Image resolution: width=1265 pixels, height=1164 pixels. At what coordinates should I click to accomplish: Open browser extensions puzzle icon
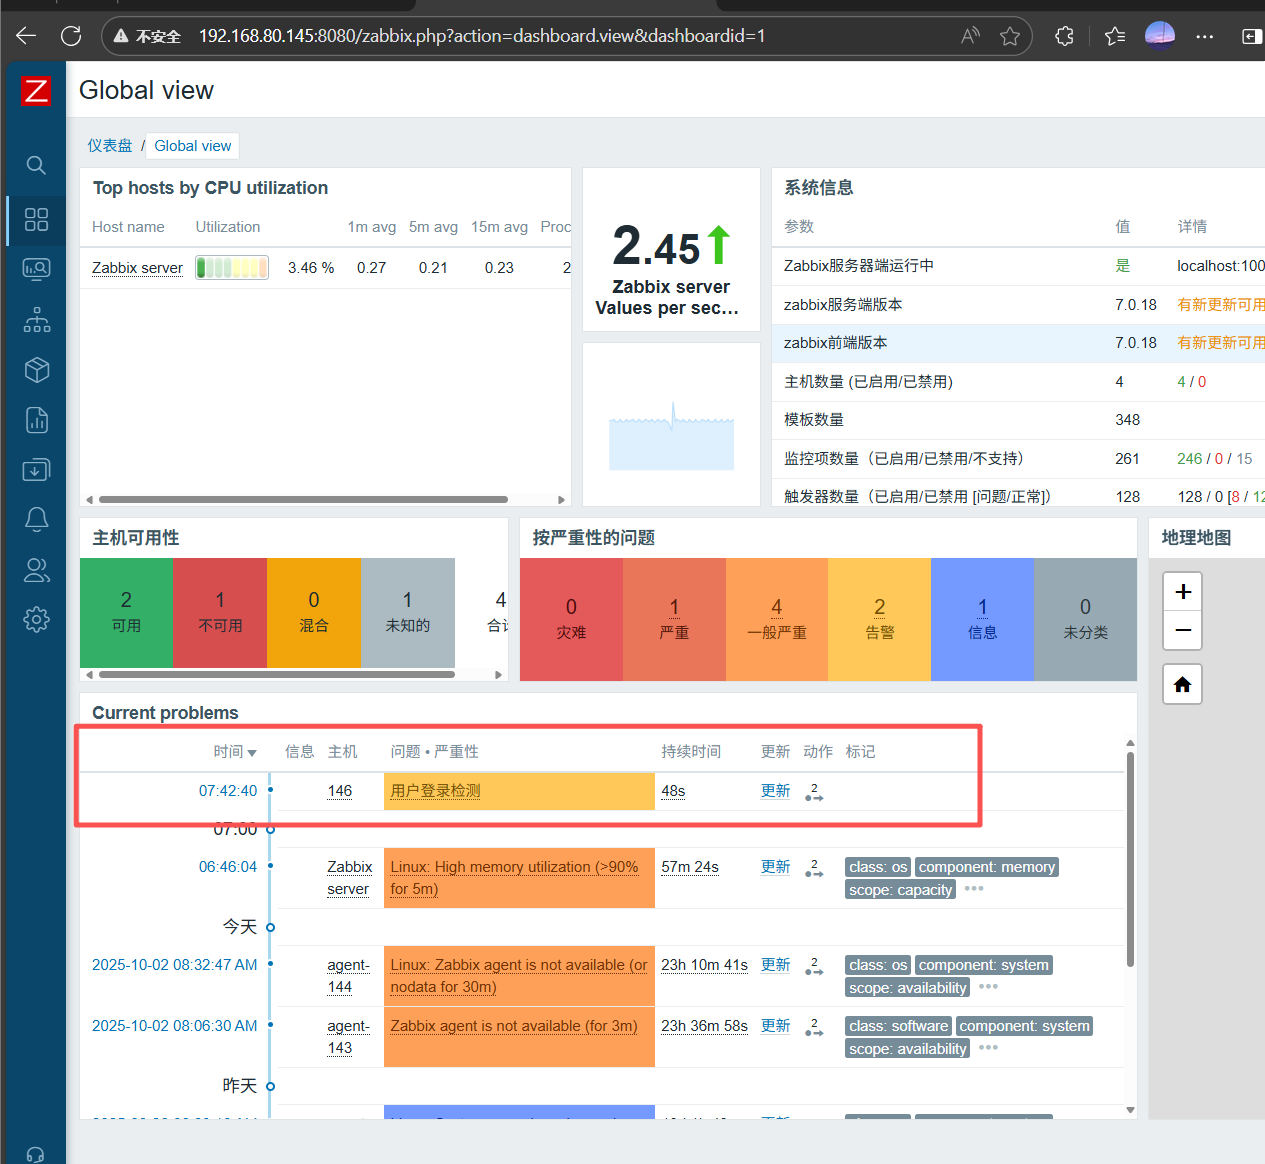point(1064,36)
